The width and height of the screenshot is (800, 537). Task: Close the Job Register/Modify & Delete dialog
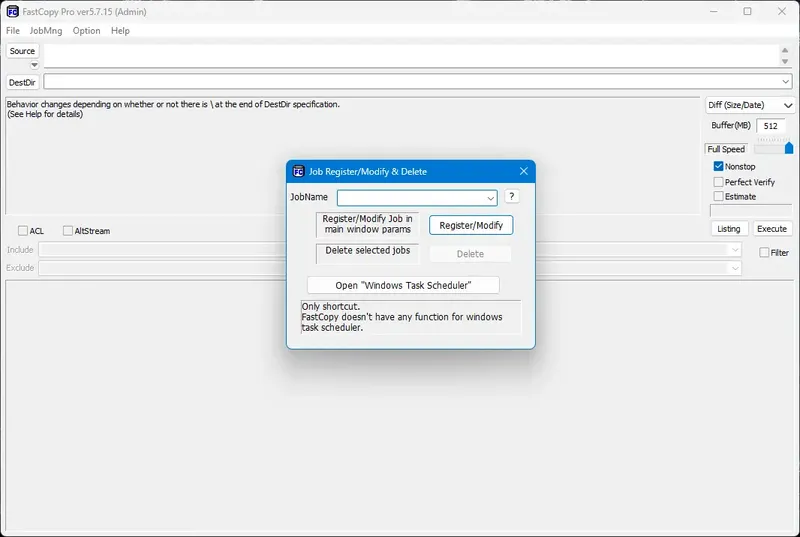[523, 171]
